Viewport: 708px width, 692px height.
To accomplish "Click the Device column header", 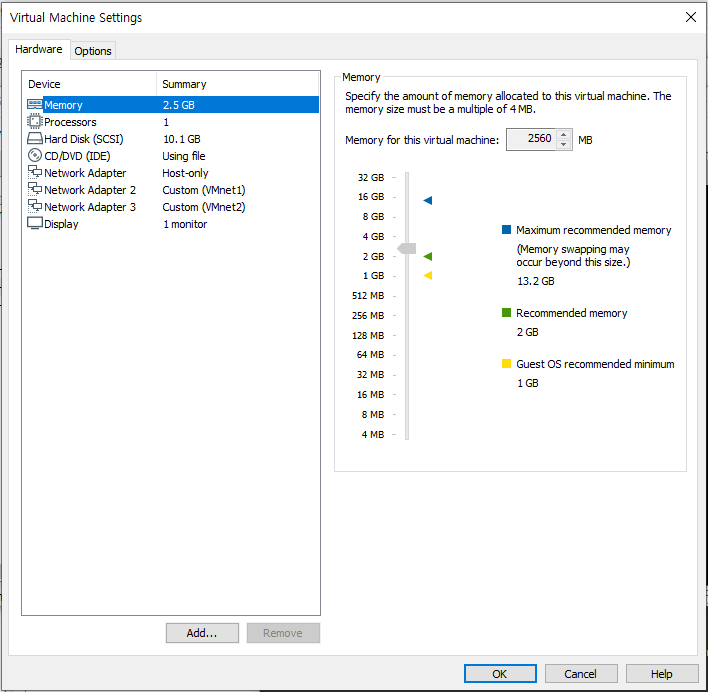I will tap(89, 84).
